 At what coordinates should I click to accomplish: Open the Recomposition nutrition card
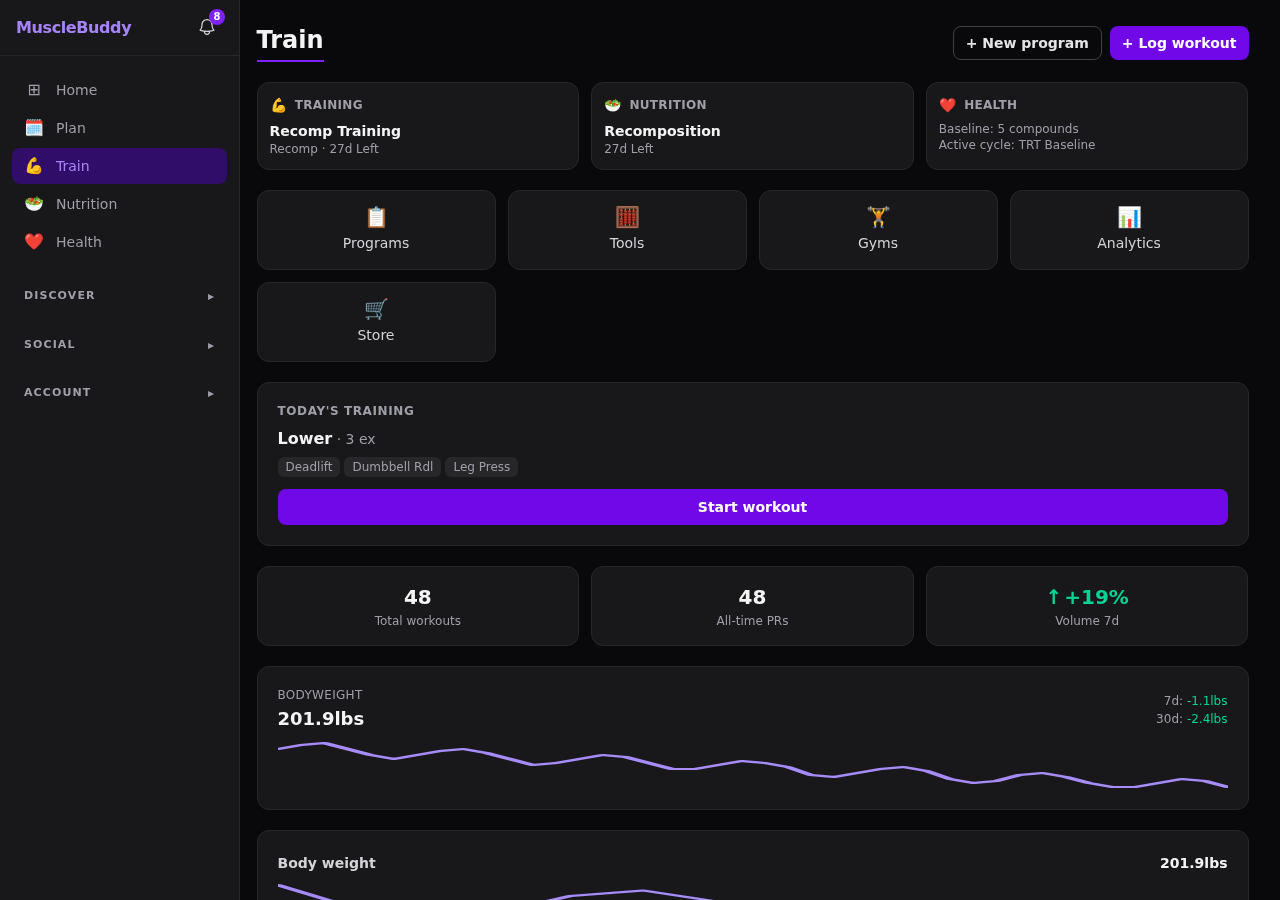point(752,126)
